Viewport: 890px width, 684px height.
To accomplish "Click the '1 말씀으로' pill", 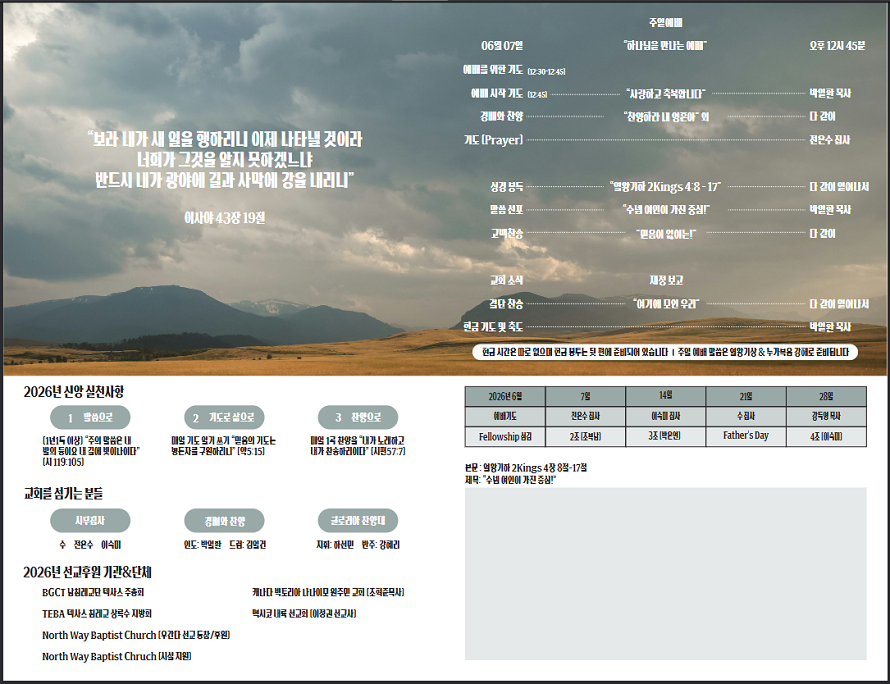I will (x=90, y=417).
